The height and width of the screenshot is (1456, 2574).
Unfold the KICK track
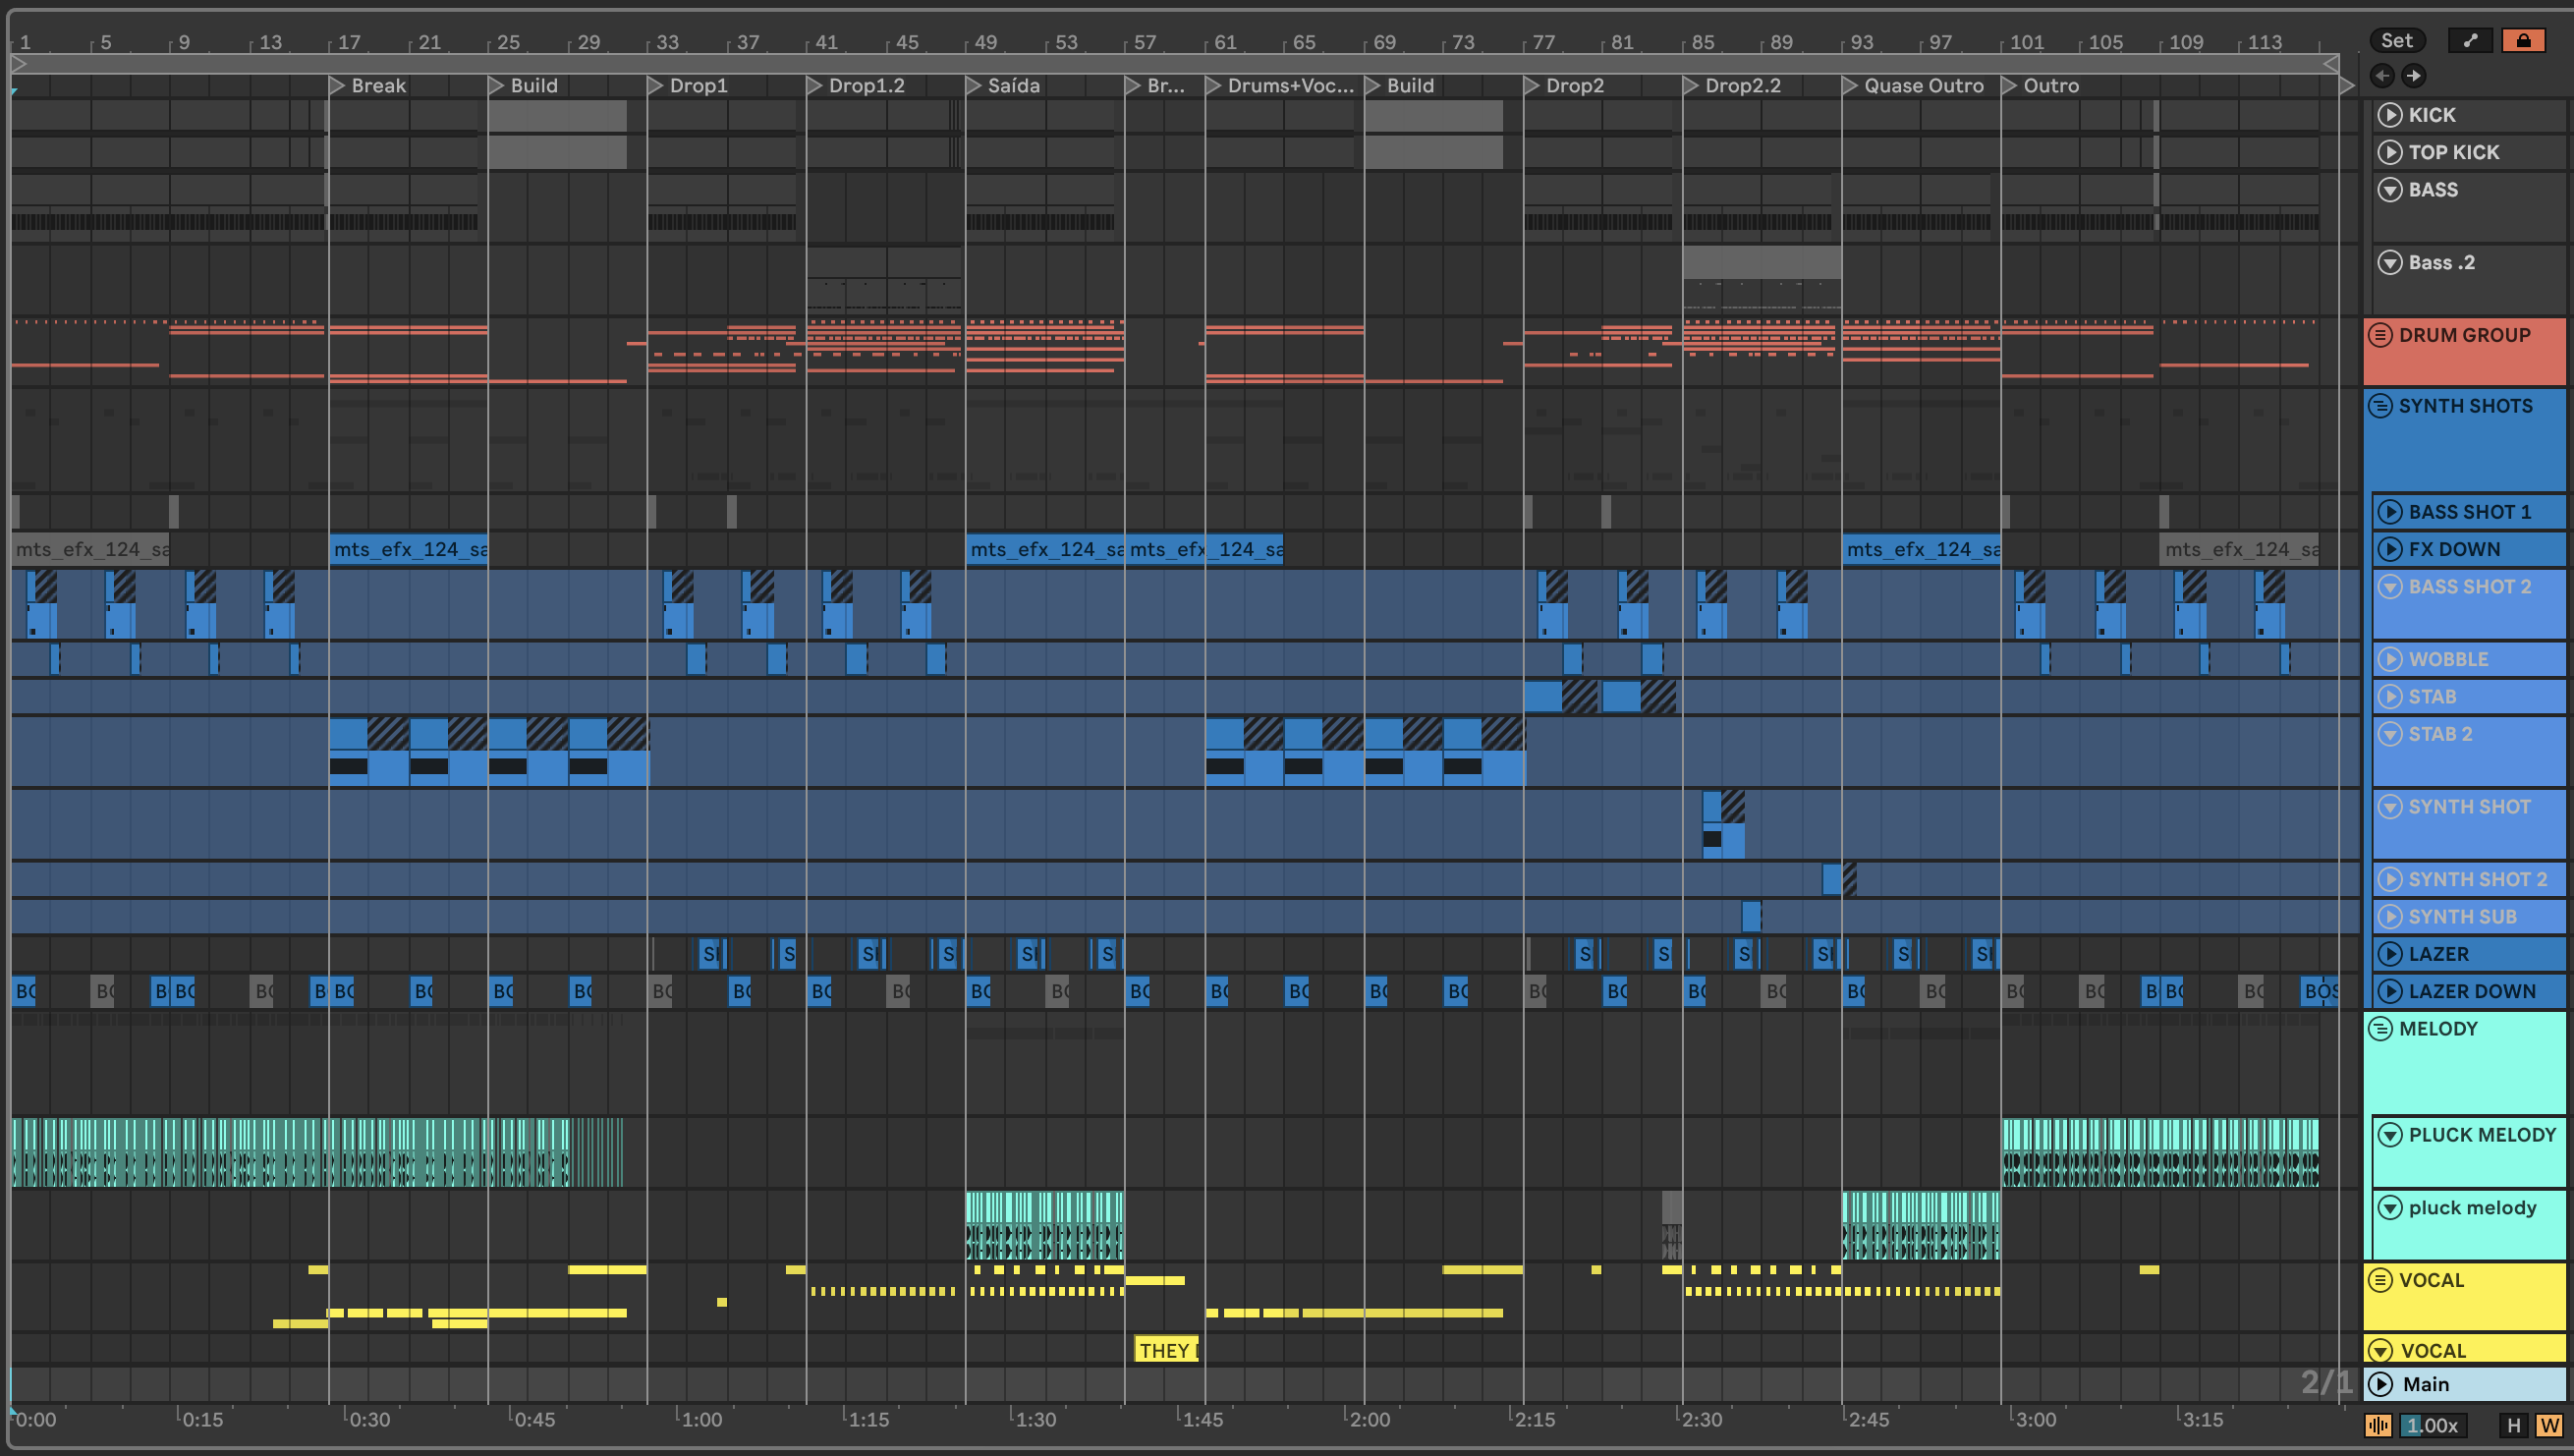(2389, 115)
